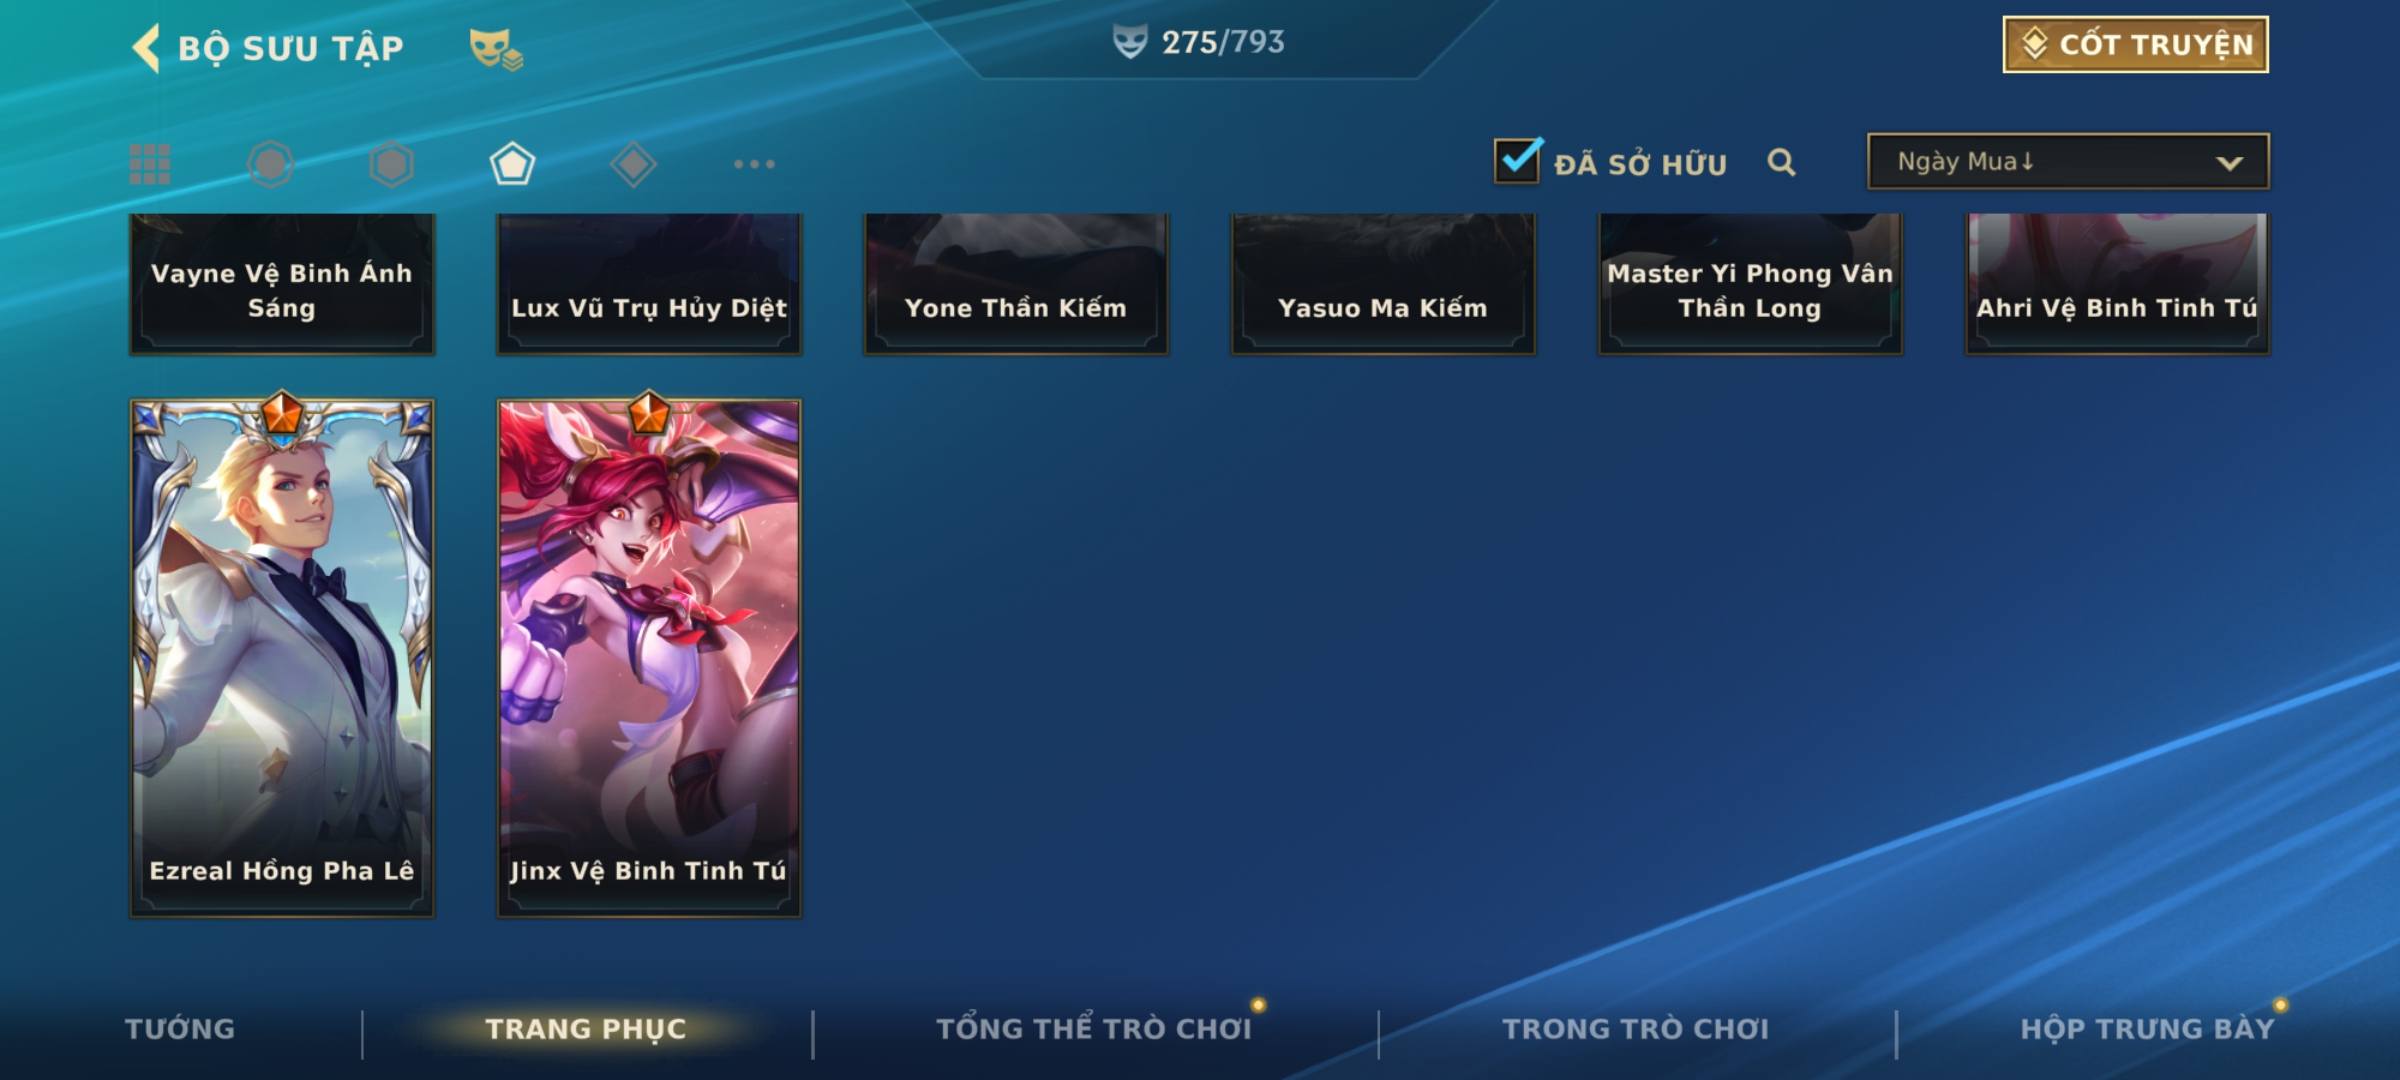The width and height of the screenshot is (2400, 1080).
Task: Open the Ngày Mua sort dropdown
Action: [x=2068, y=161]
